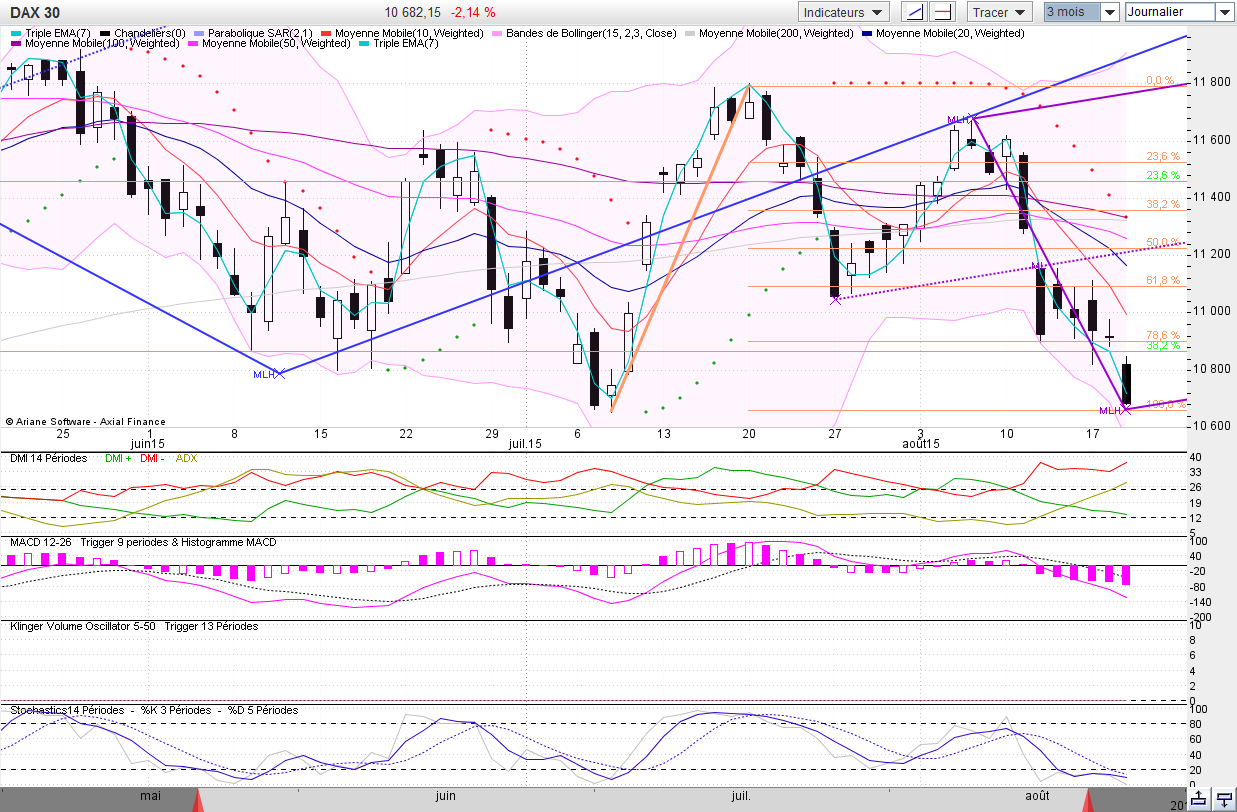Screen dimensions: 1237x812
Task: Click the 38,2 % Fibonacci label near 11 400
Action: 1163,204
